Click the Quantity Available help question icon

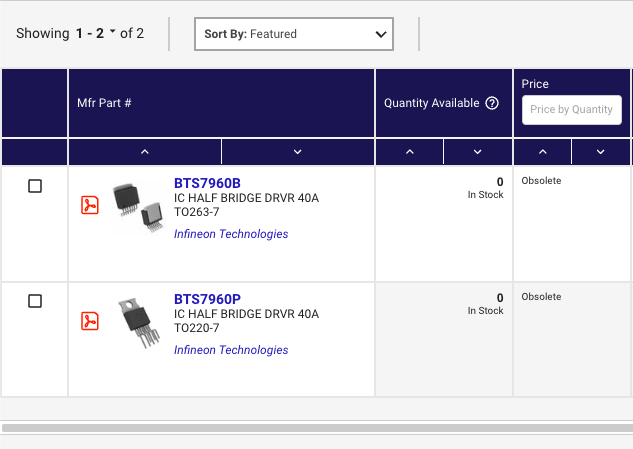point(492,103)
